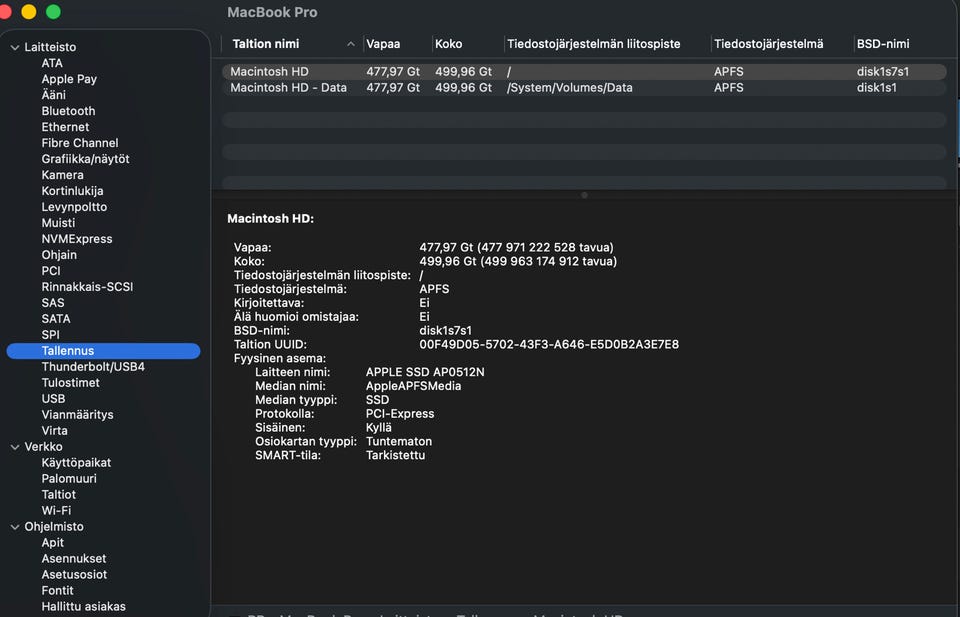Select Hallittu asiakas entry

point(83,606)
